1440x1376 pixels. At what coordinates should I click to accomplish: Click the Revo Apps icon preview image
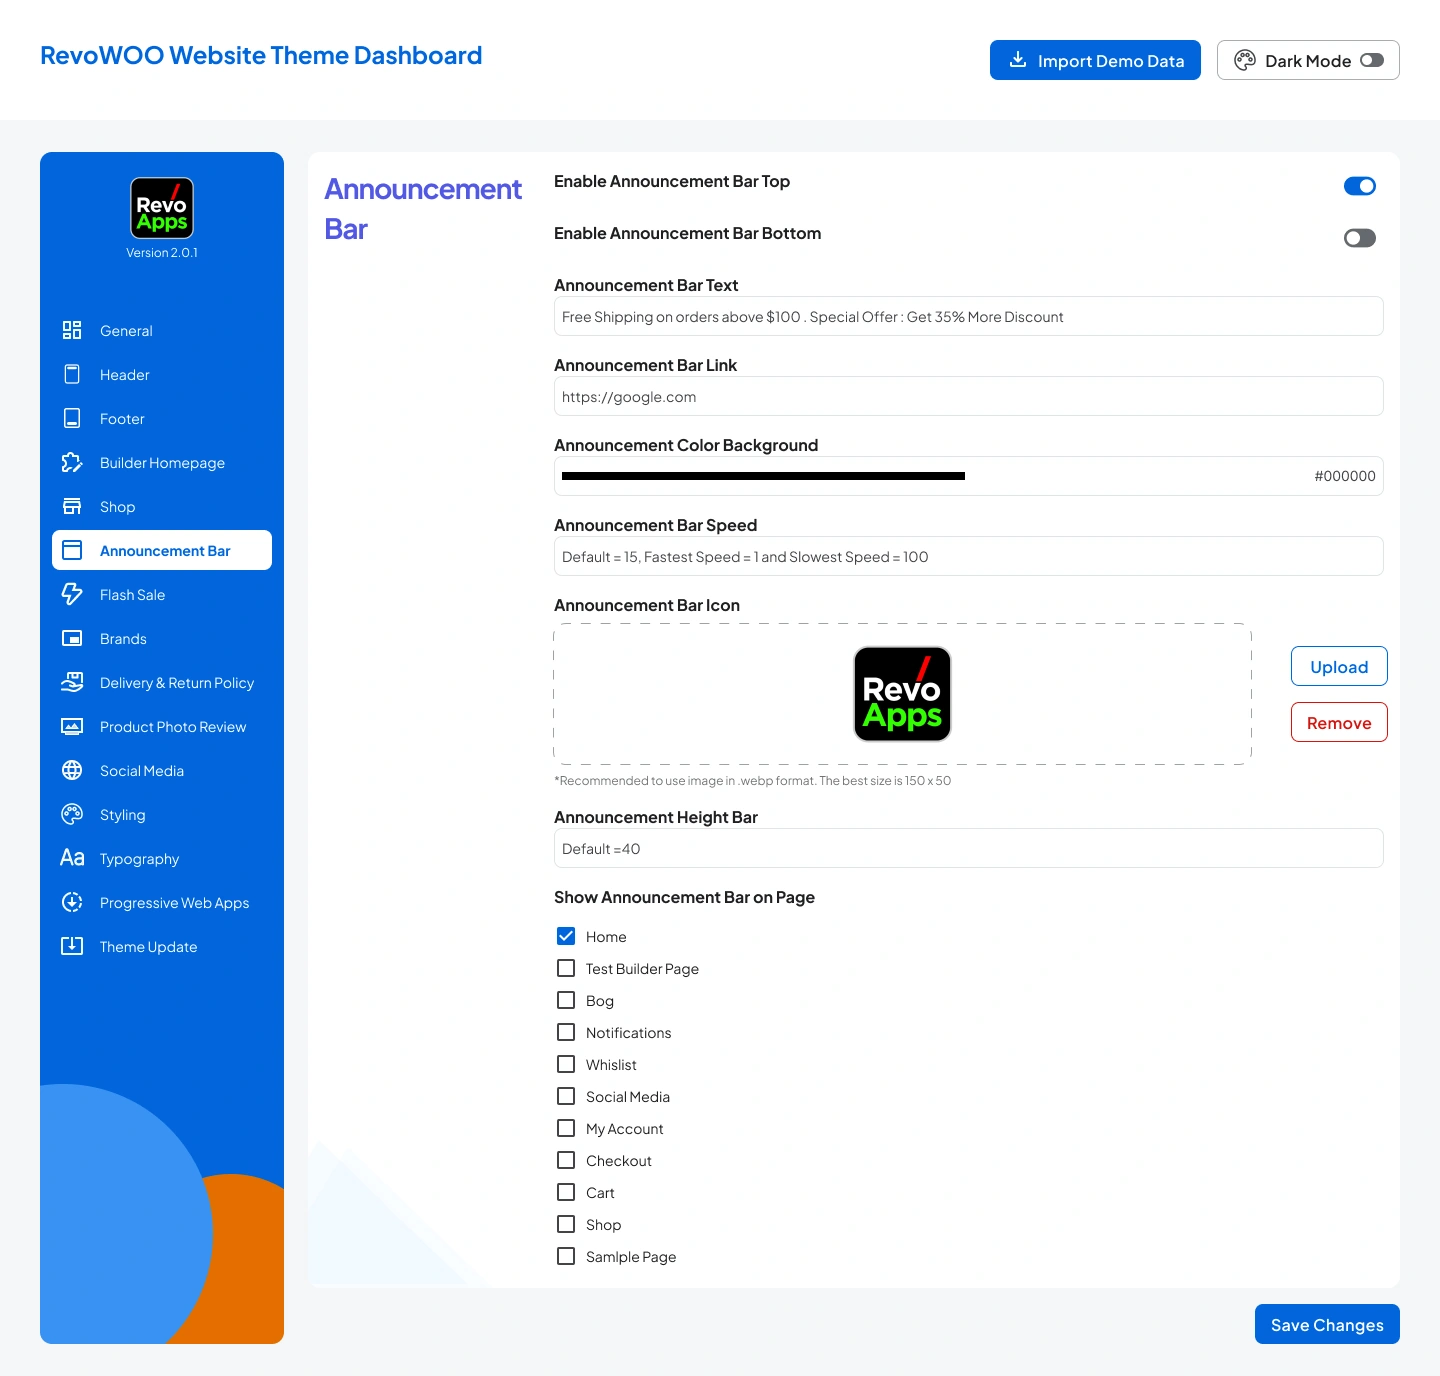pos(902,694)
